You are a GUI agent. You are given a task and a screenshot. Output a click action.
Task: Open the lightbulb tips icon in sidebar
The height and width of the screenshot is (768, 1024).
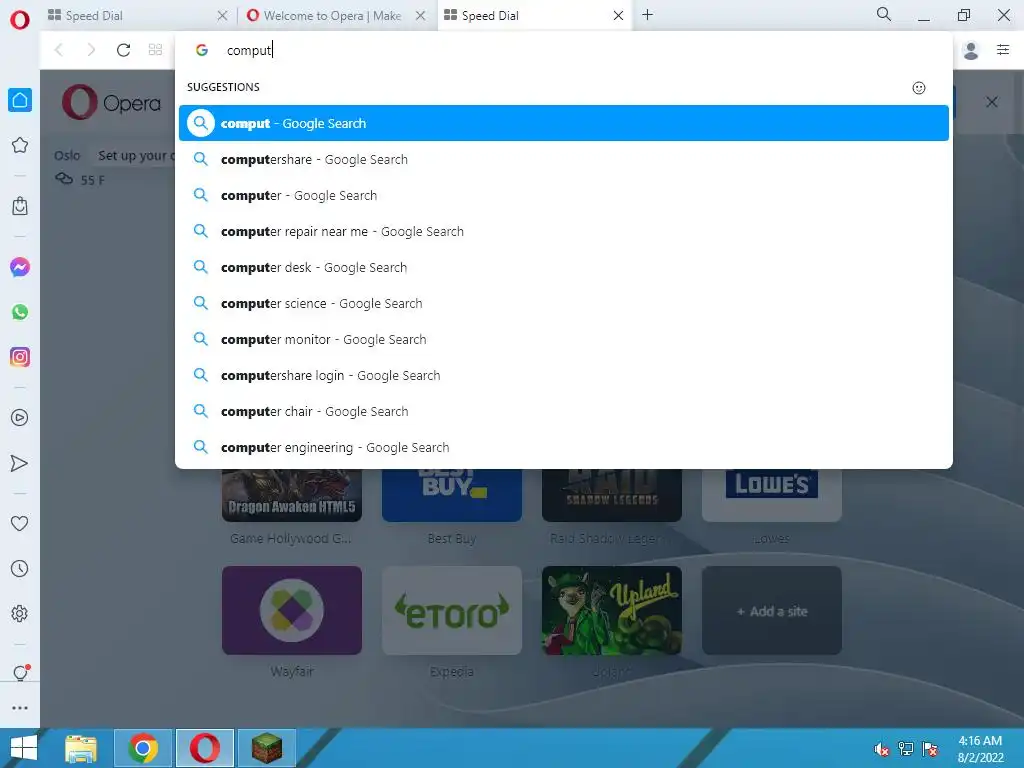pyautogui.click(x=20, y=673)
